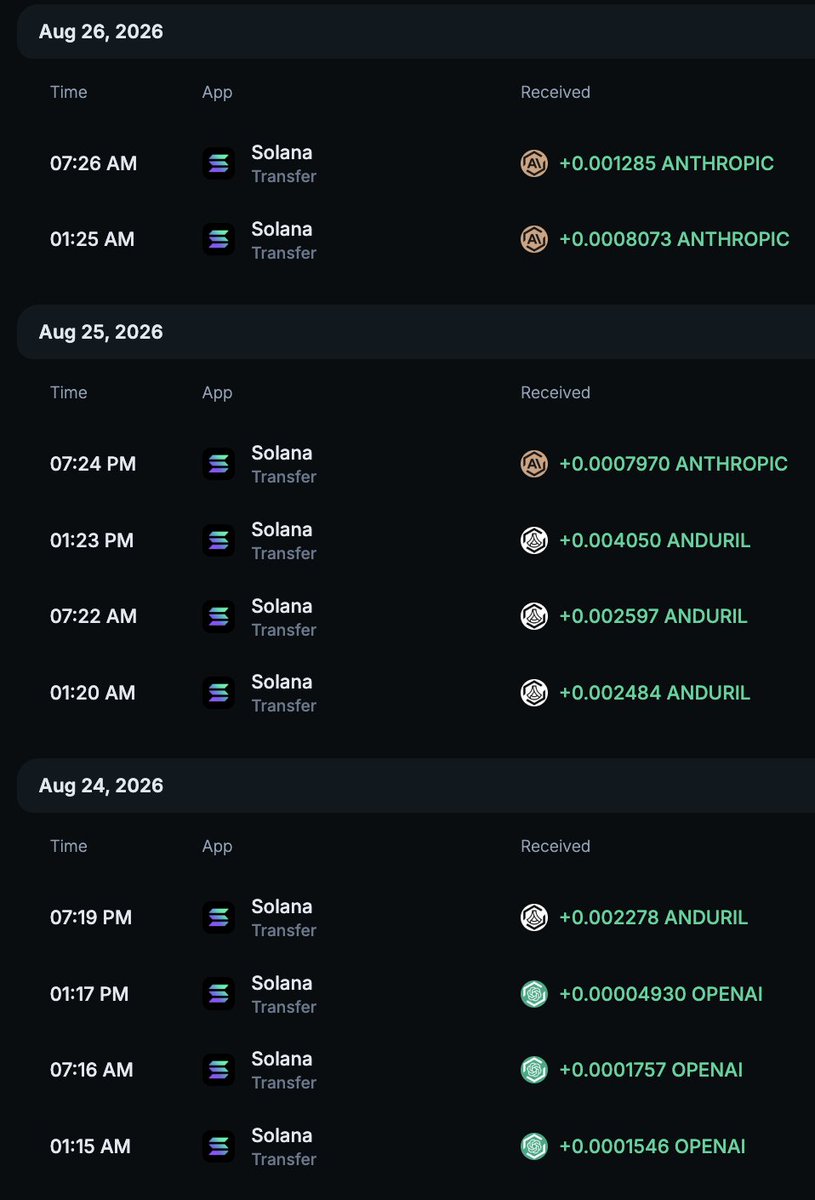Click Solana Transfer label in 01:23 PM row
The width and height of the screenshot is (815, 1200).
[x=283, y=541]
